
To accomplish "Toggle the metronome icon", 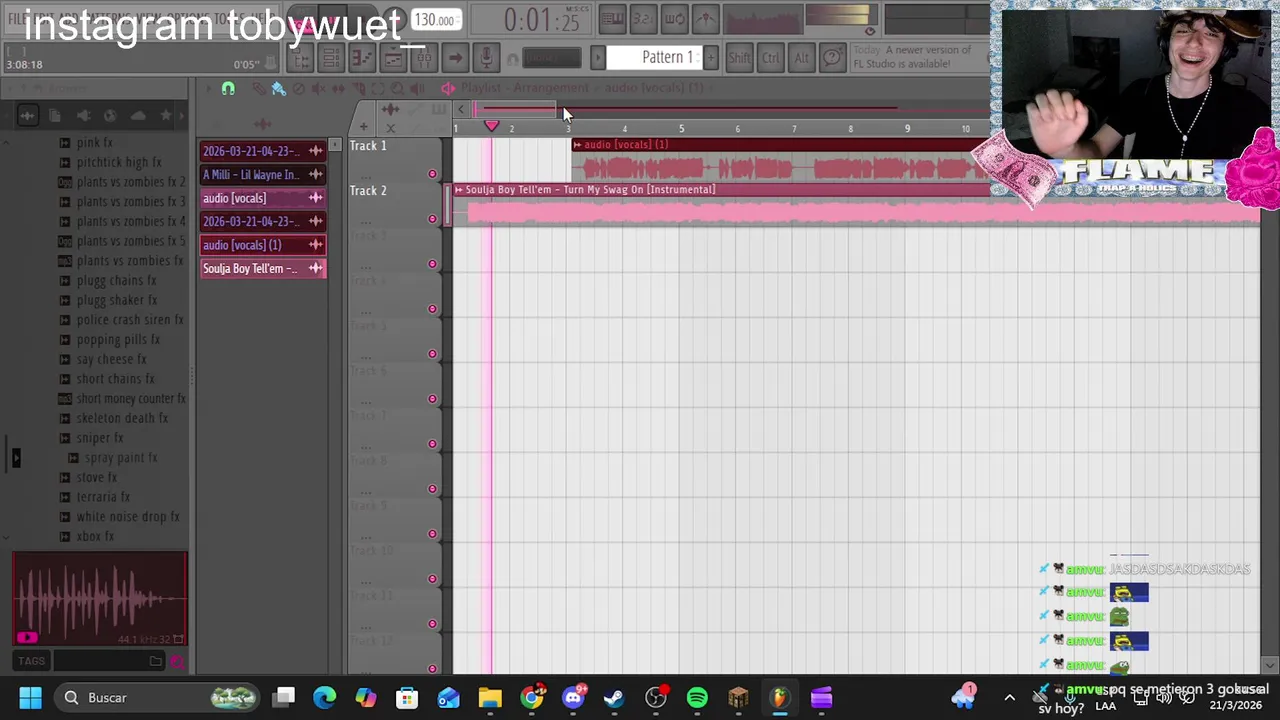I will (x=705, y=18).
